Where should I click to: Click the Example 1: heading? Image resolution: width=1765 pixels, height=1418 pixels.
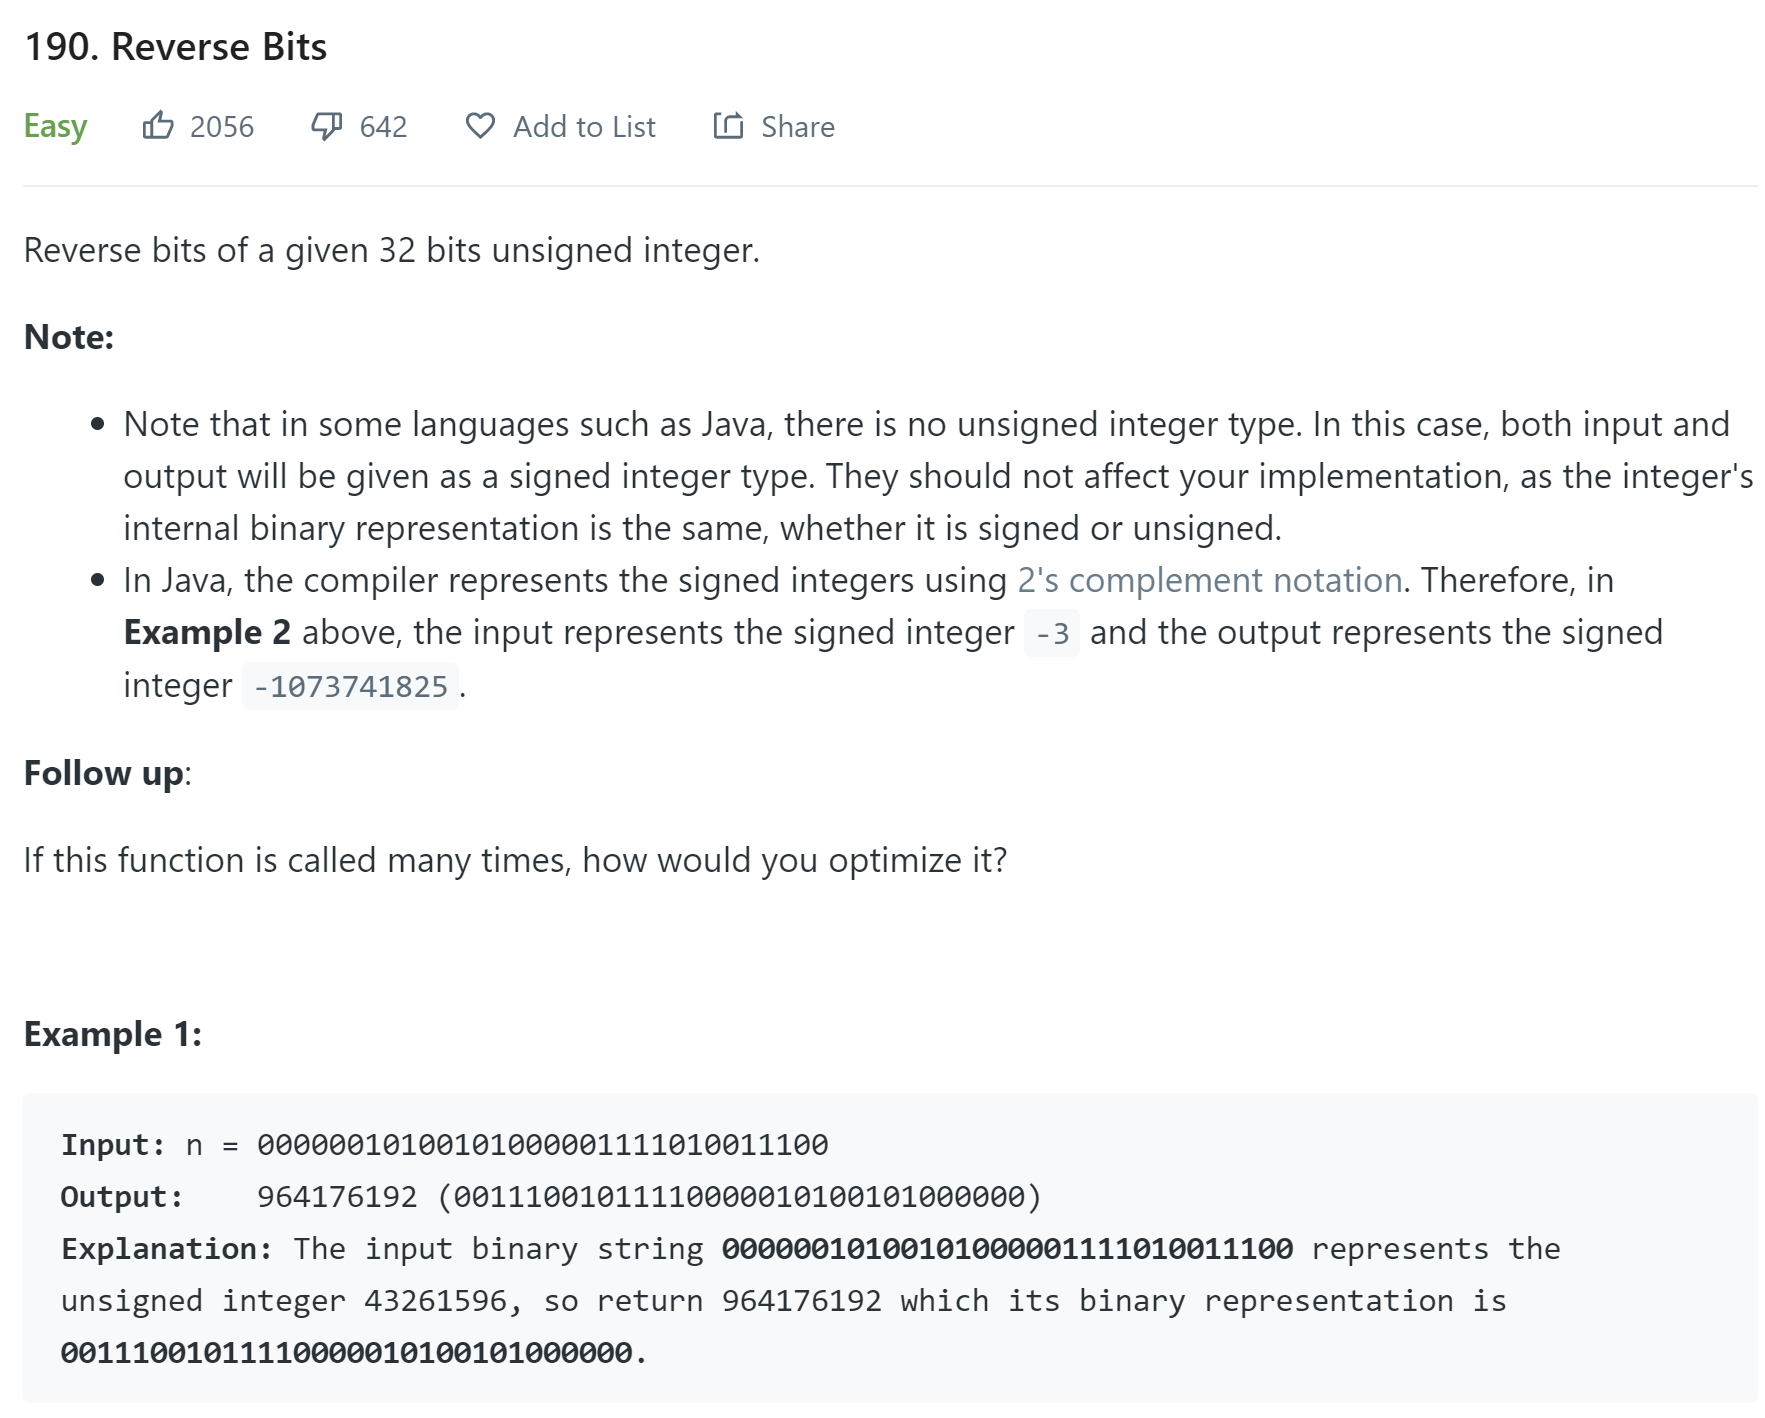coord(113,1034)
